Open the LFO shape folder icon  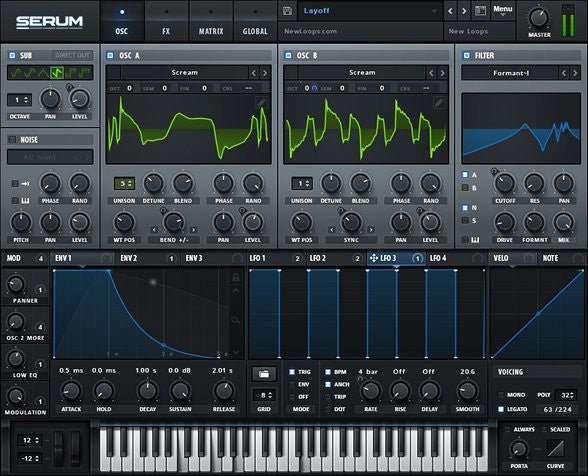[264, 374]
